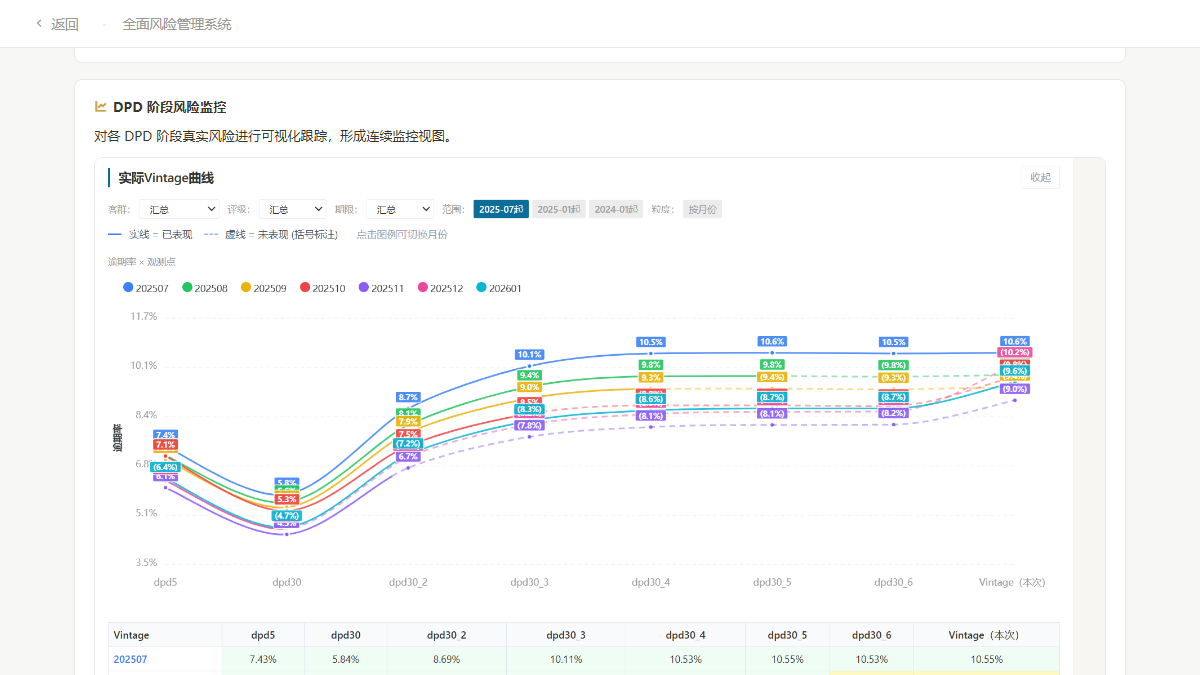1200x675 pixels.
Task: Toggle the 202509 legend series
Action: pyautogui.click(x=264, y=288)
